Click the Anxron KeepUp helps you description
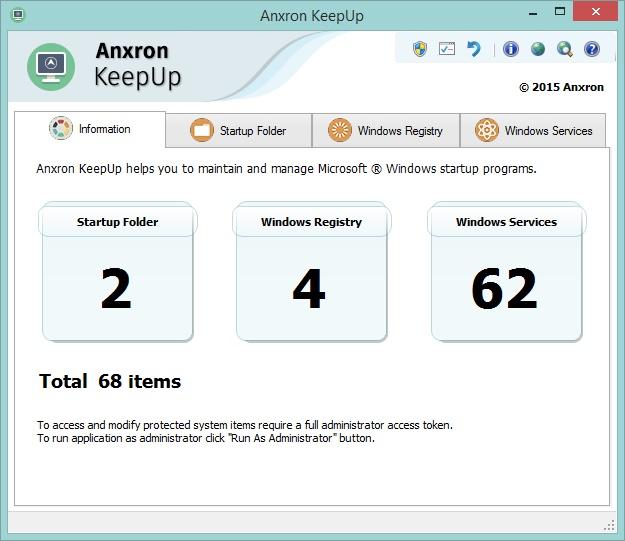The width and height of the screenshot is (625, 541). tap(286, 169)
